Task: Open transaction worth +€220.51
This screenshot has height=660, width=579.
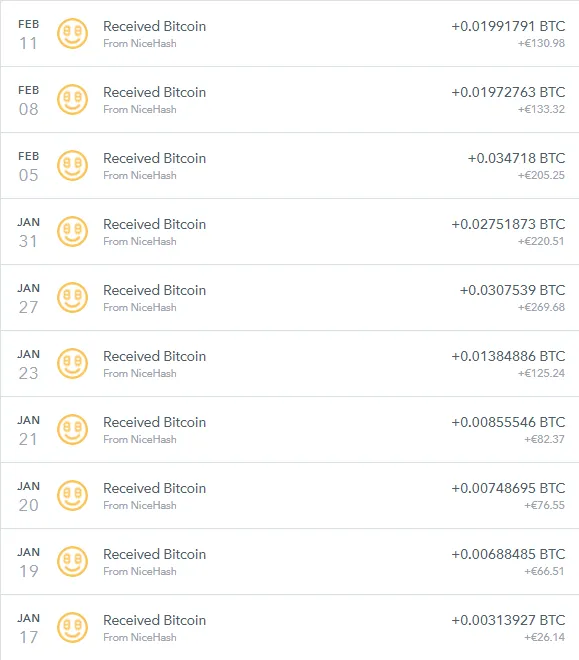Action: pos(541,241)
